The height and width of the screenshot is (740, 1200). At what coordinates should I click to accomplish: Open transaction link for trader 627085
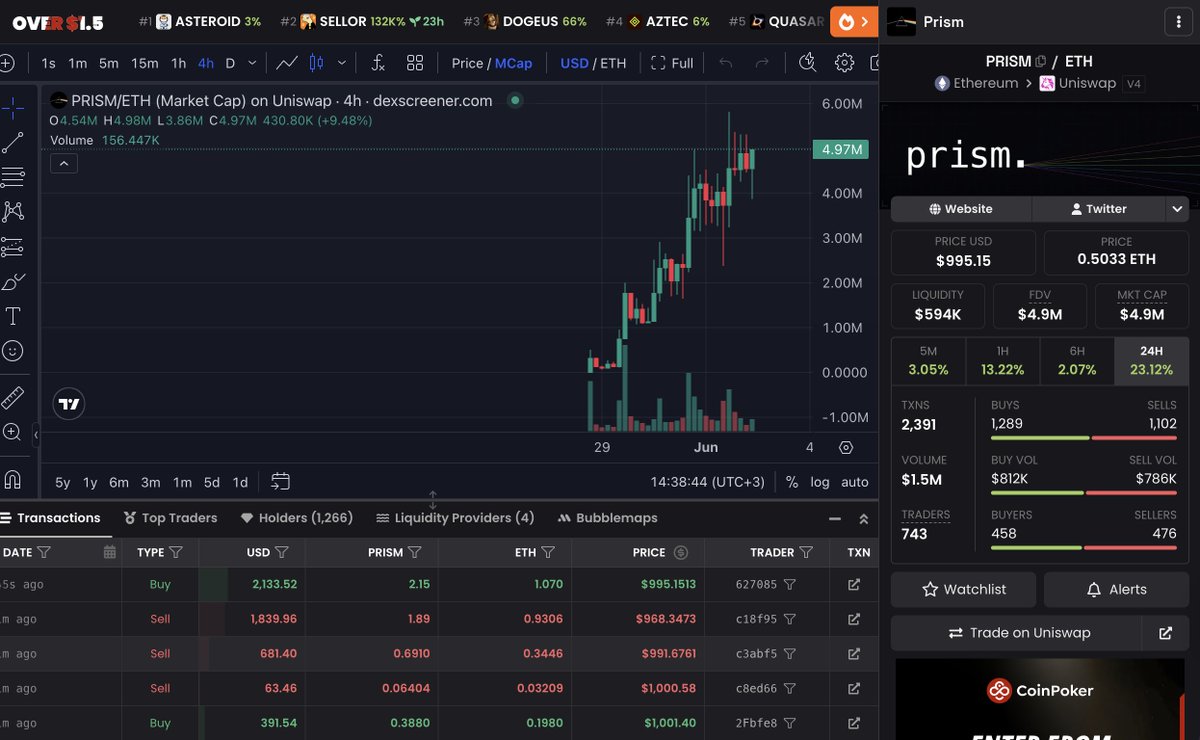click(854, 584)
